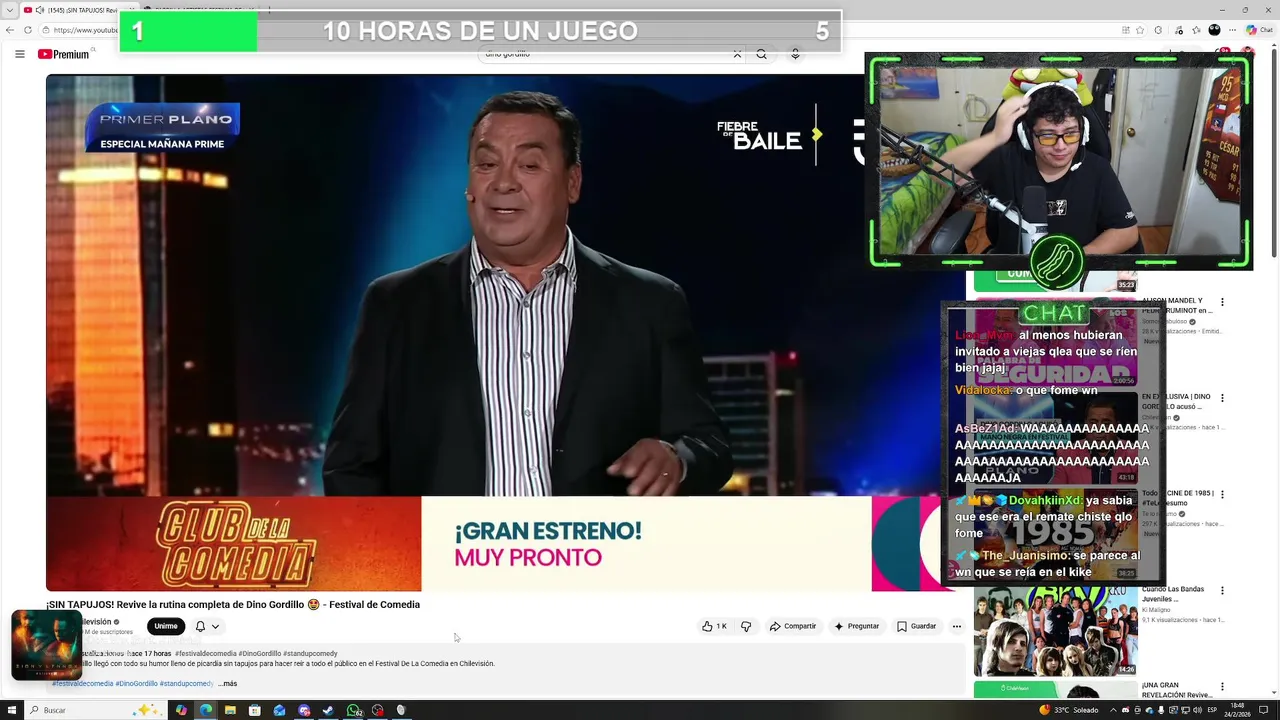Open Edge settings and more ellipsis
Viewport: 1280px width, 720px height.
[1232, 30]
